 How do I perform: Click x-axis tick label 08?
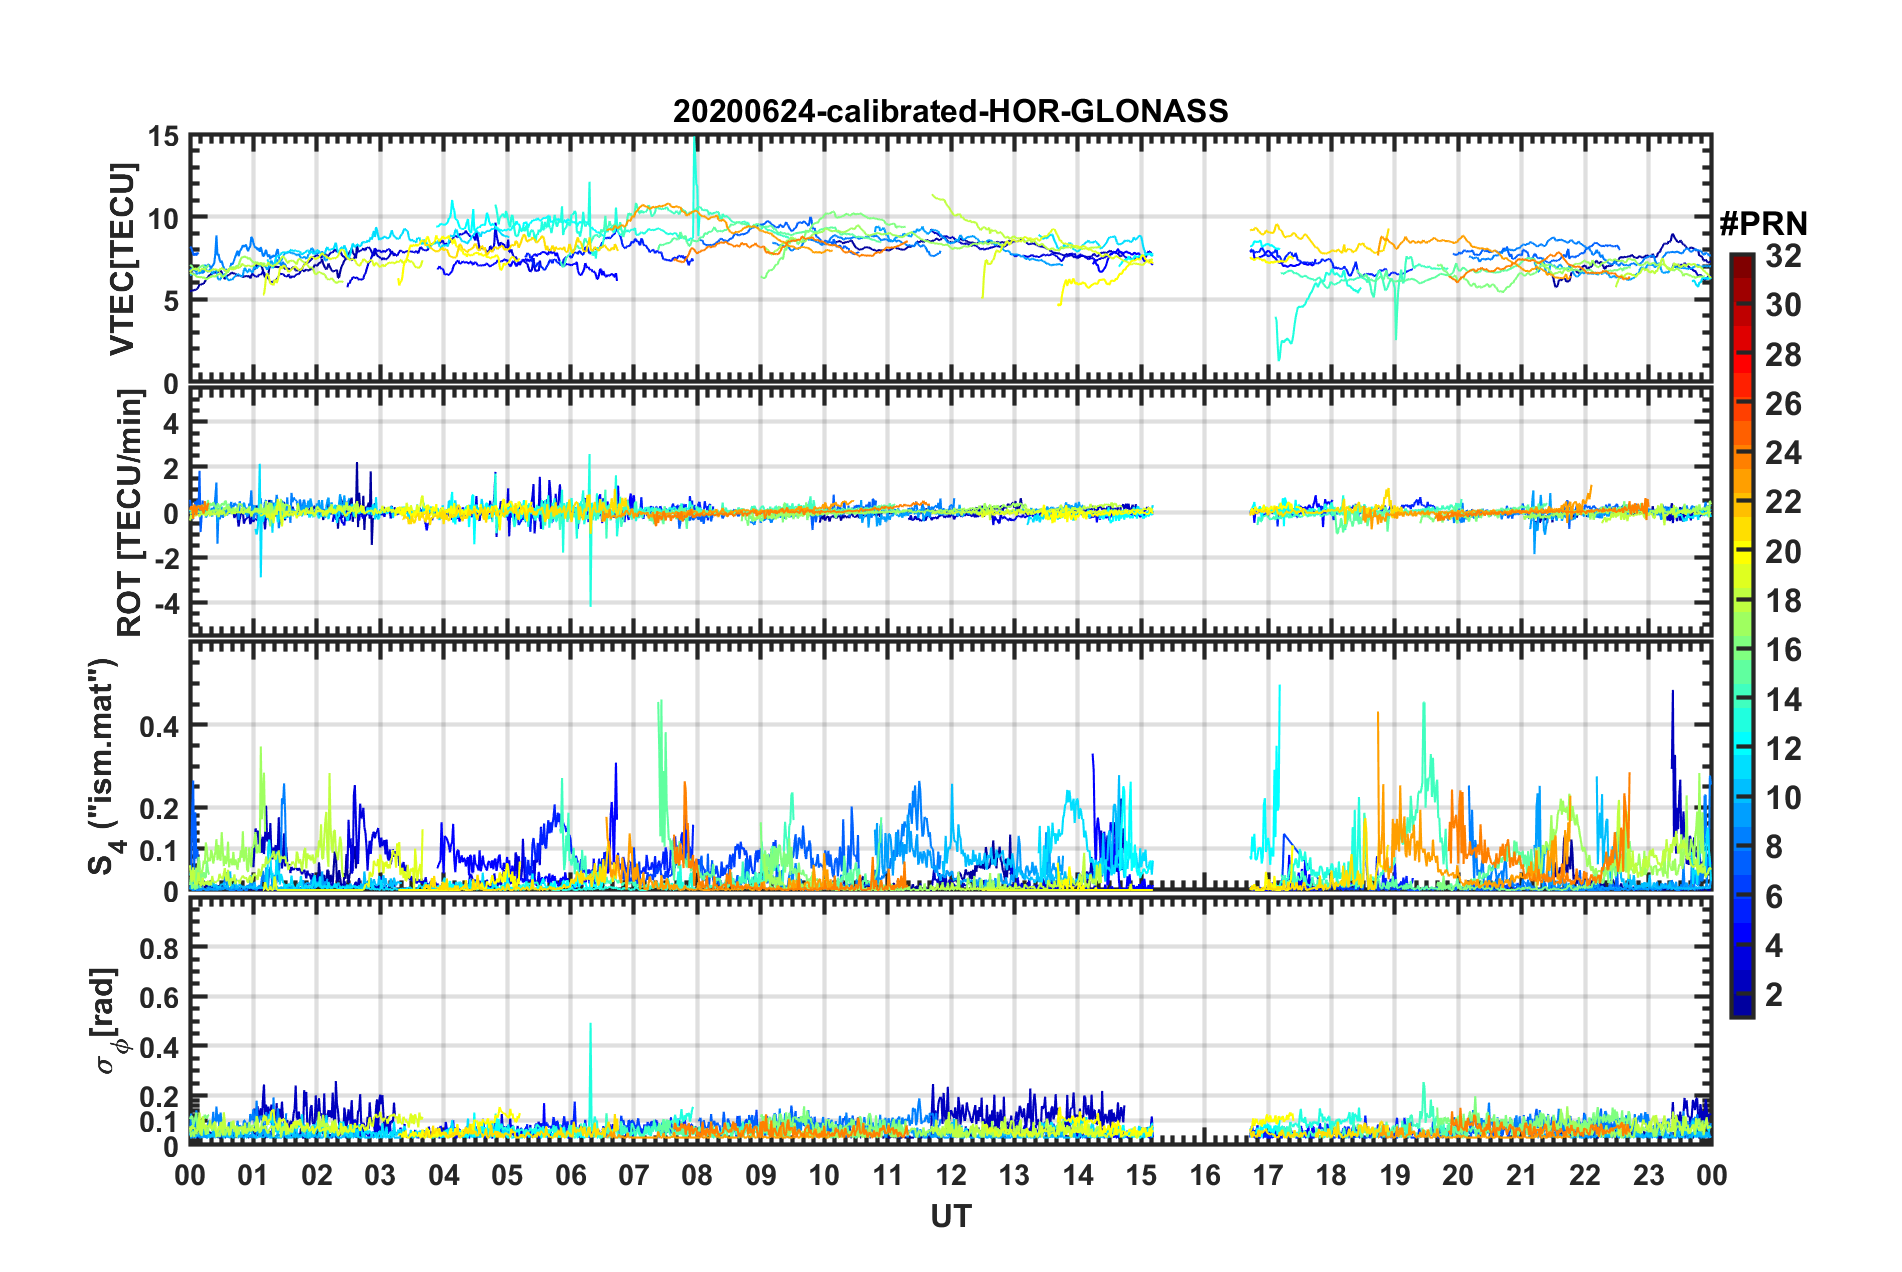click(697, 1175)
